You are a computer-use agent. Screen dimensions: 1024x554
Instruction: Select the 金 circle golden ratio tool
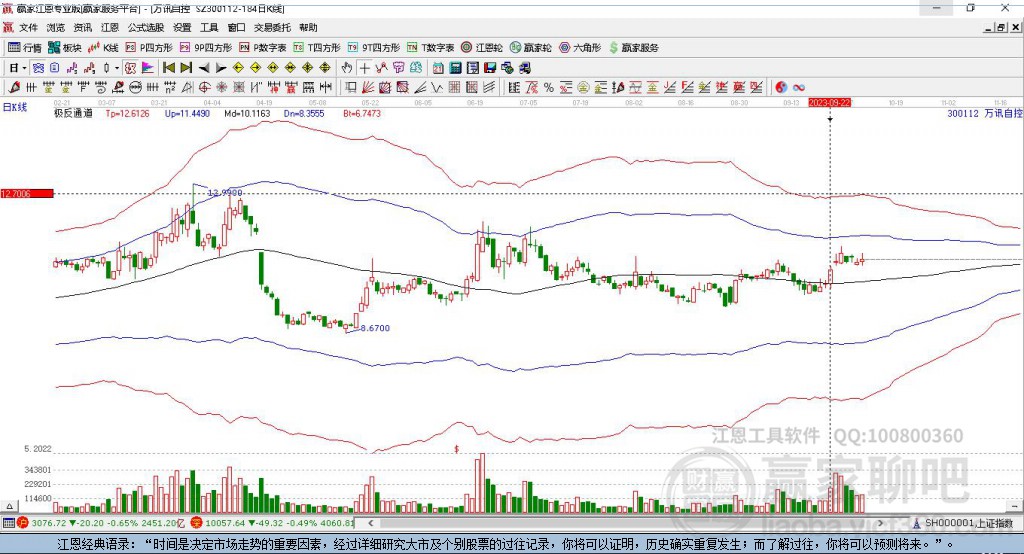pos(583,87)
